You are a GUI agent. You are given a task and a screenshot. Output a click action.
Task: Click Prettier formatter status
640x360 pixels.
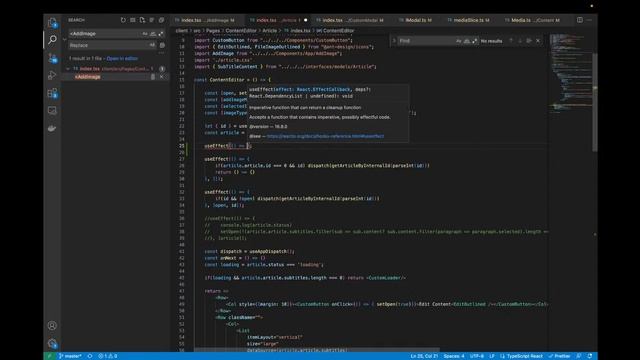coord(560,356)
